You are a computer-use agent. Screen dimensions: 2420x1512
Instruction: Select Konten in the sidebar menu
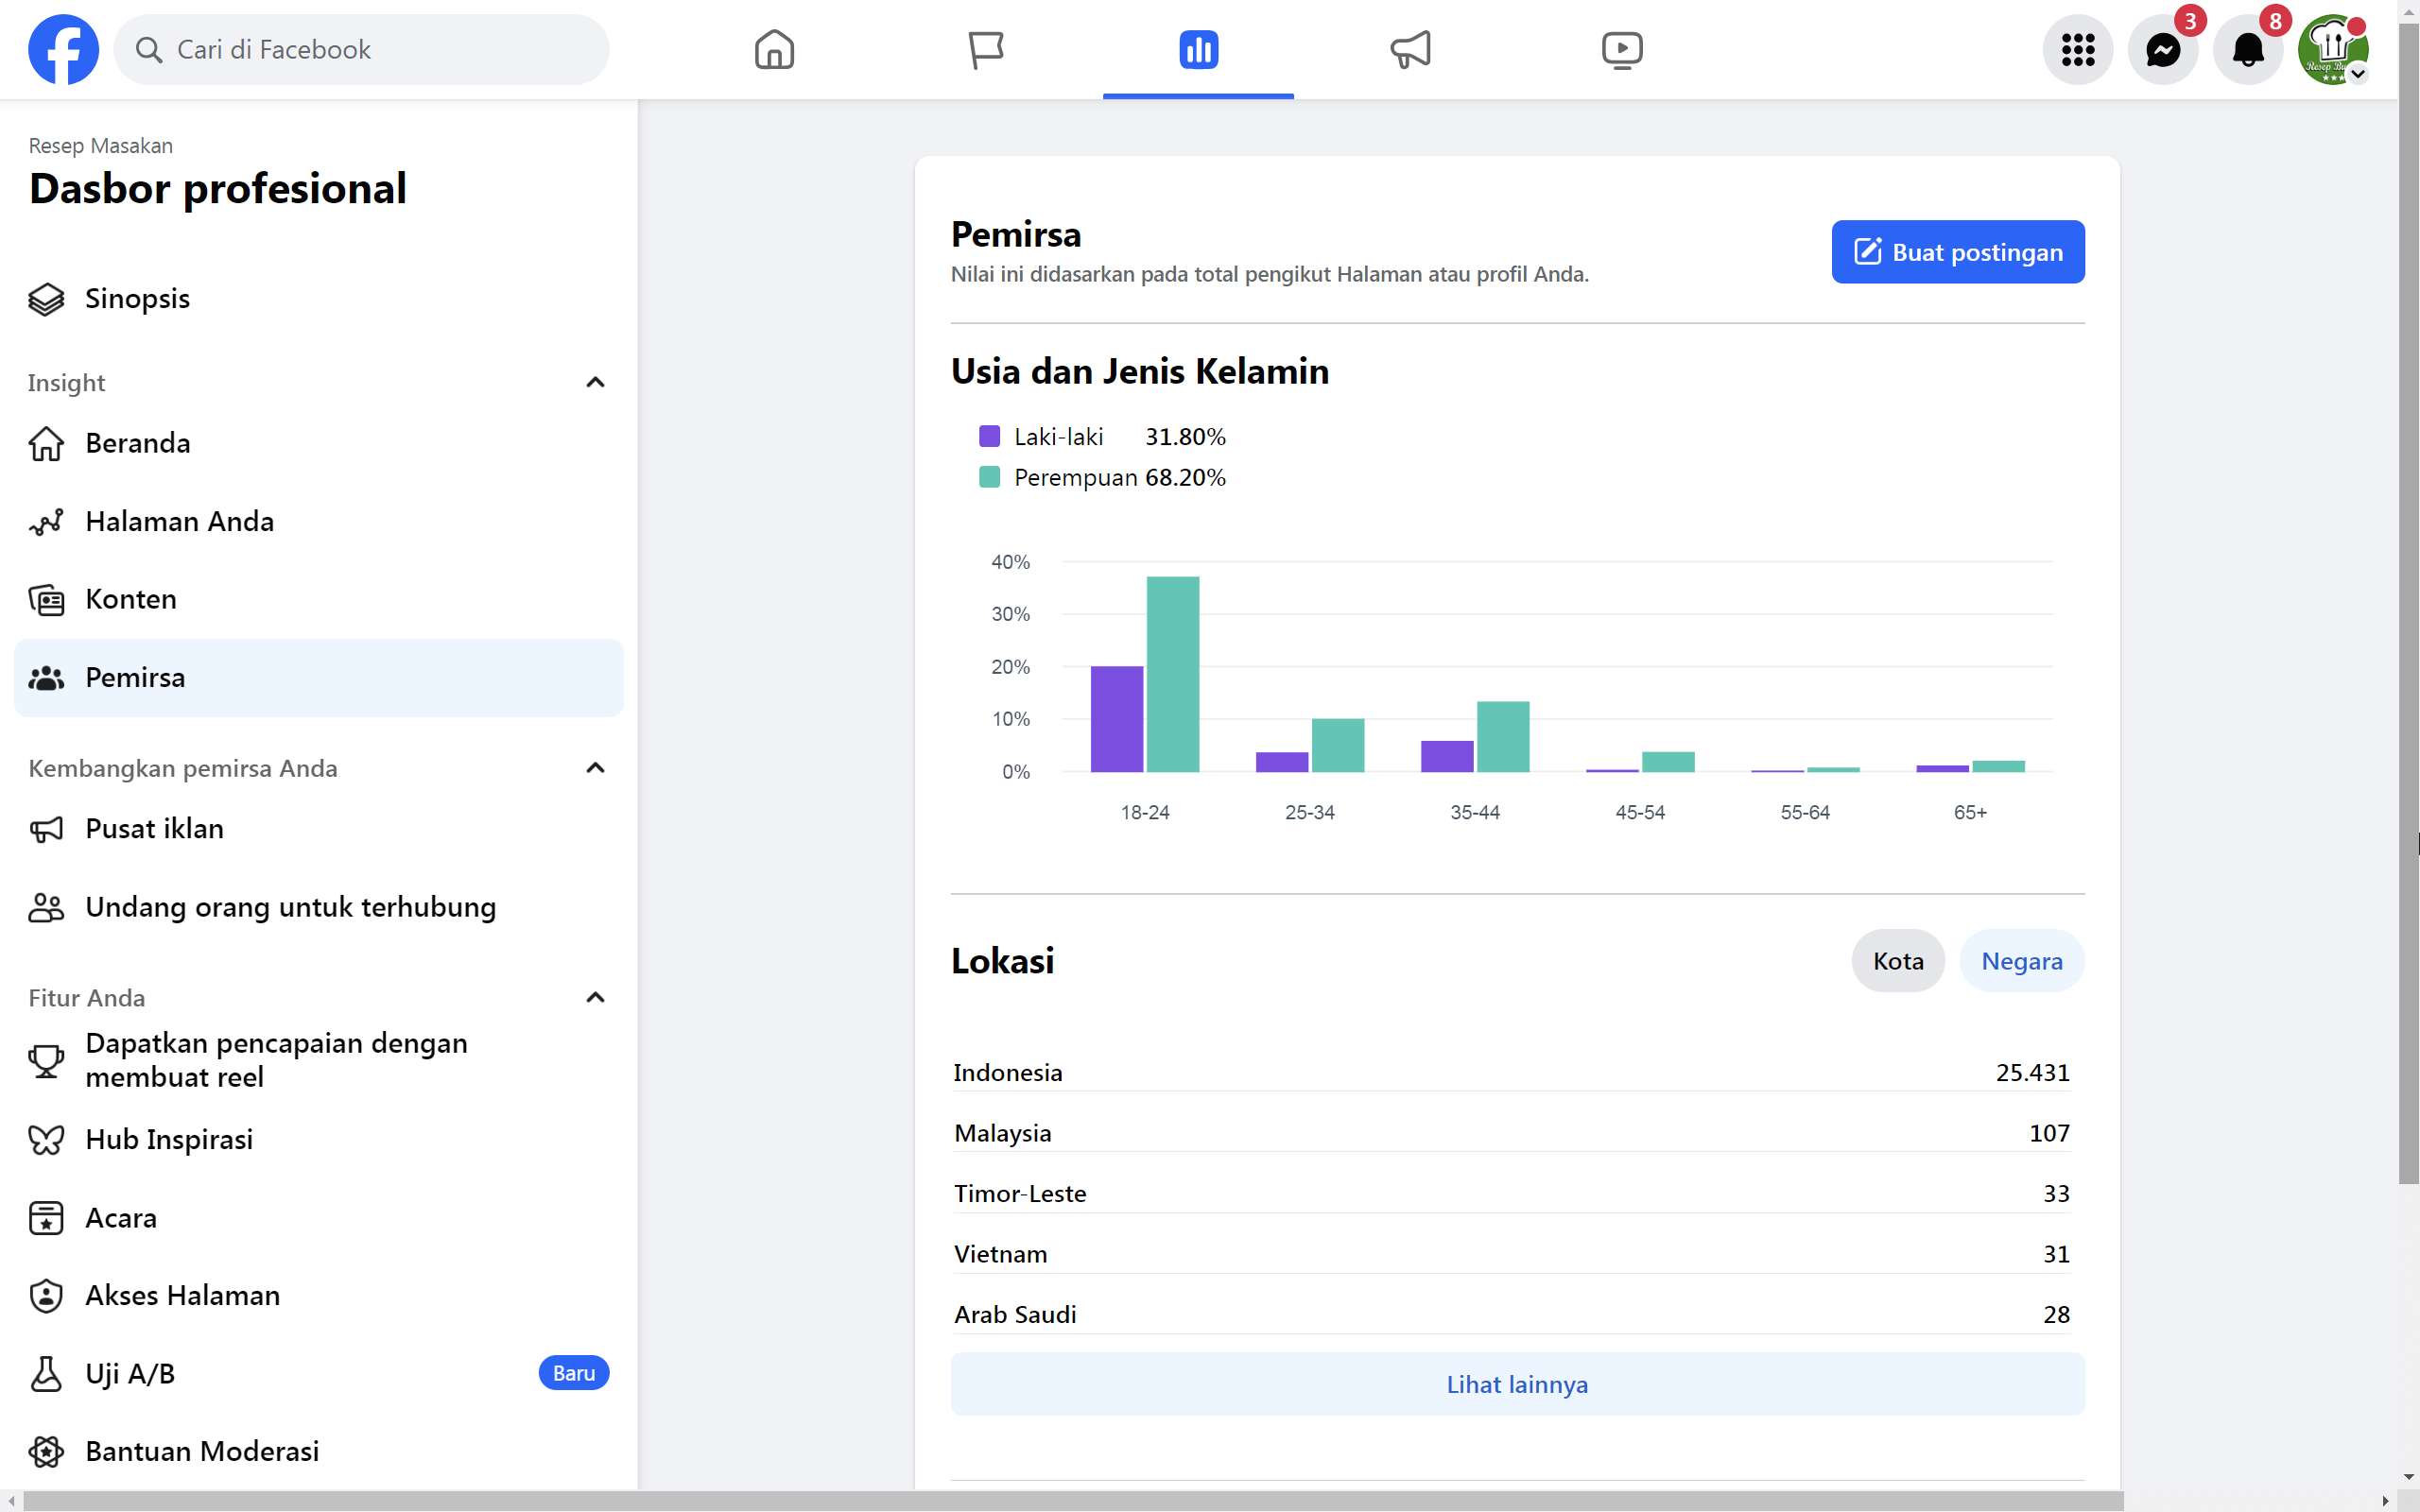pos(130,599)
